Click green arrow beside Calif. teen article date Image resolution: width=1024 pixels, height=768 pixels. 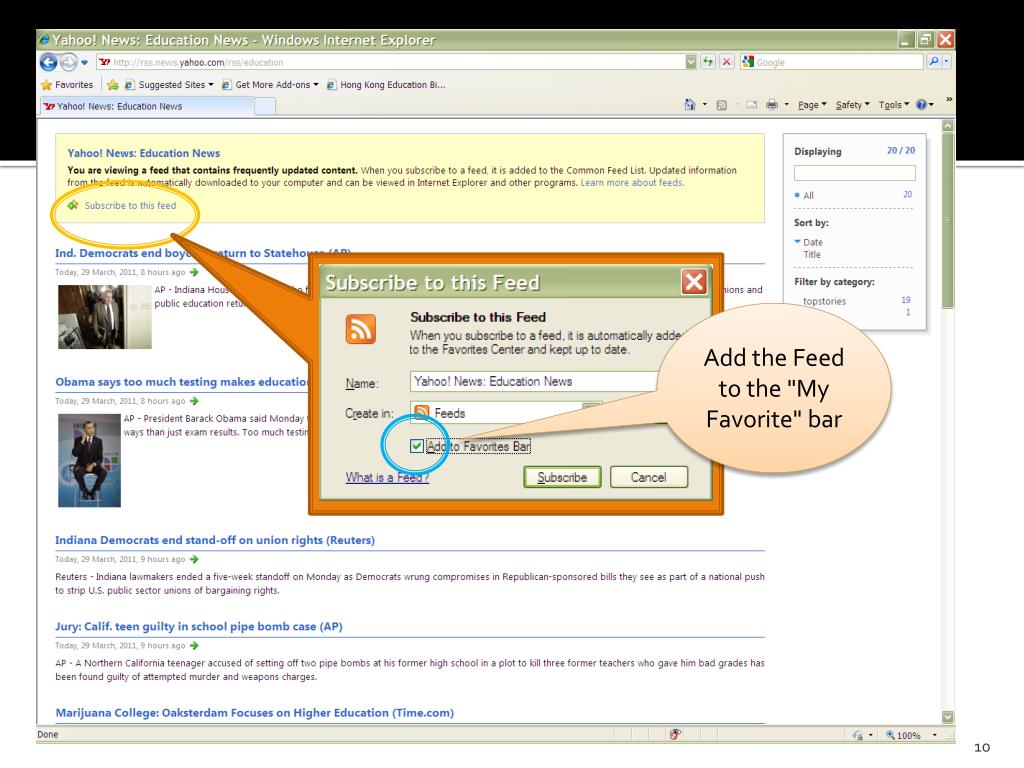(x=194, y=645)
